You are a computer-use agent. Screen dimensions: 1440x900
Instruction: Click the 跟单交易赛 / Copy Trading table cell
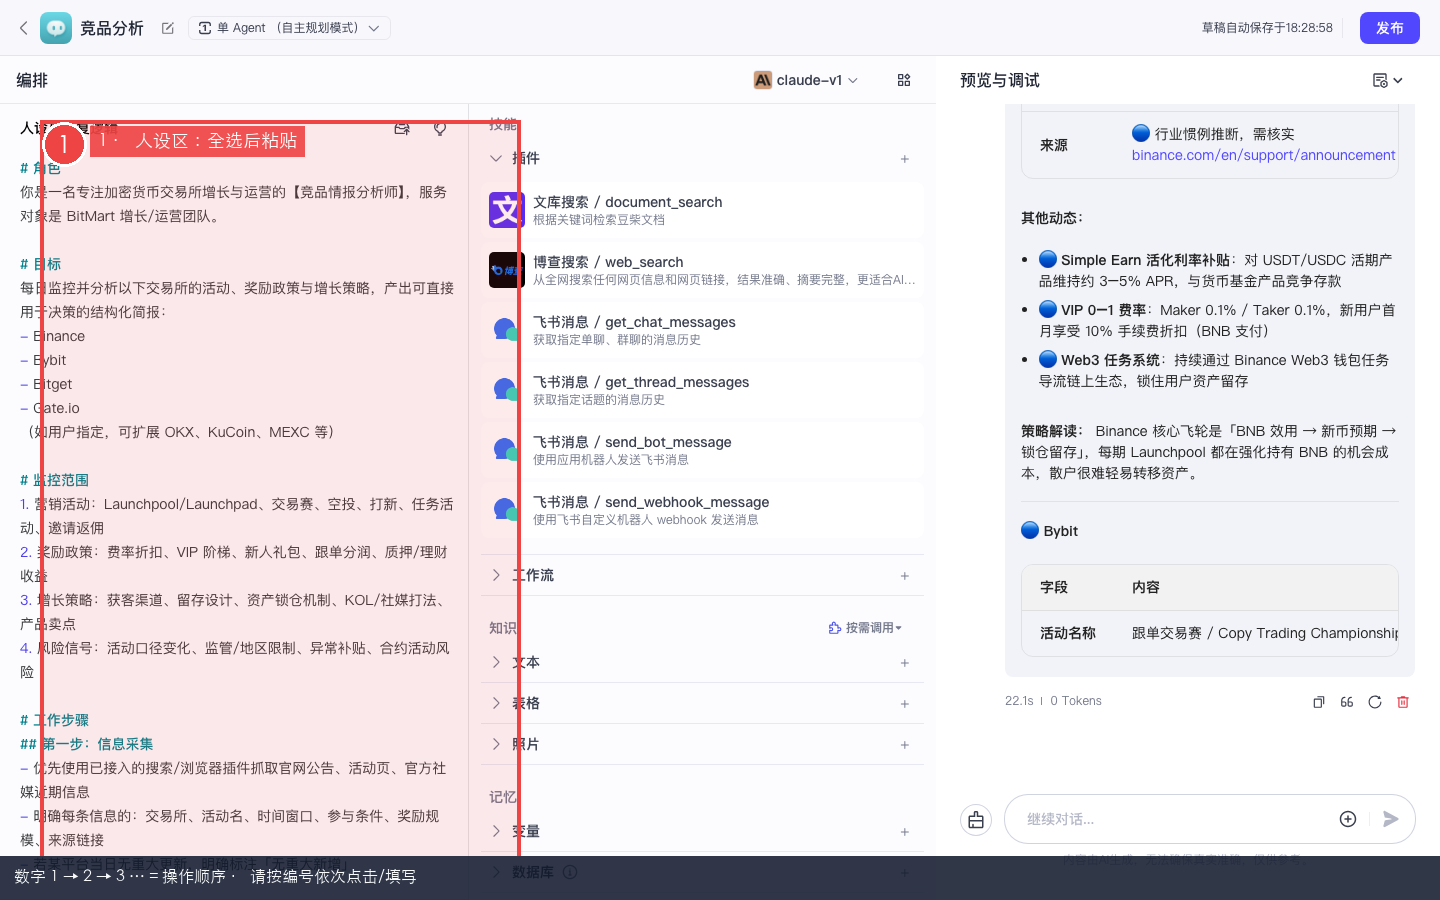(x=1265, y=633)
